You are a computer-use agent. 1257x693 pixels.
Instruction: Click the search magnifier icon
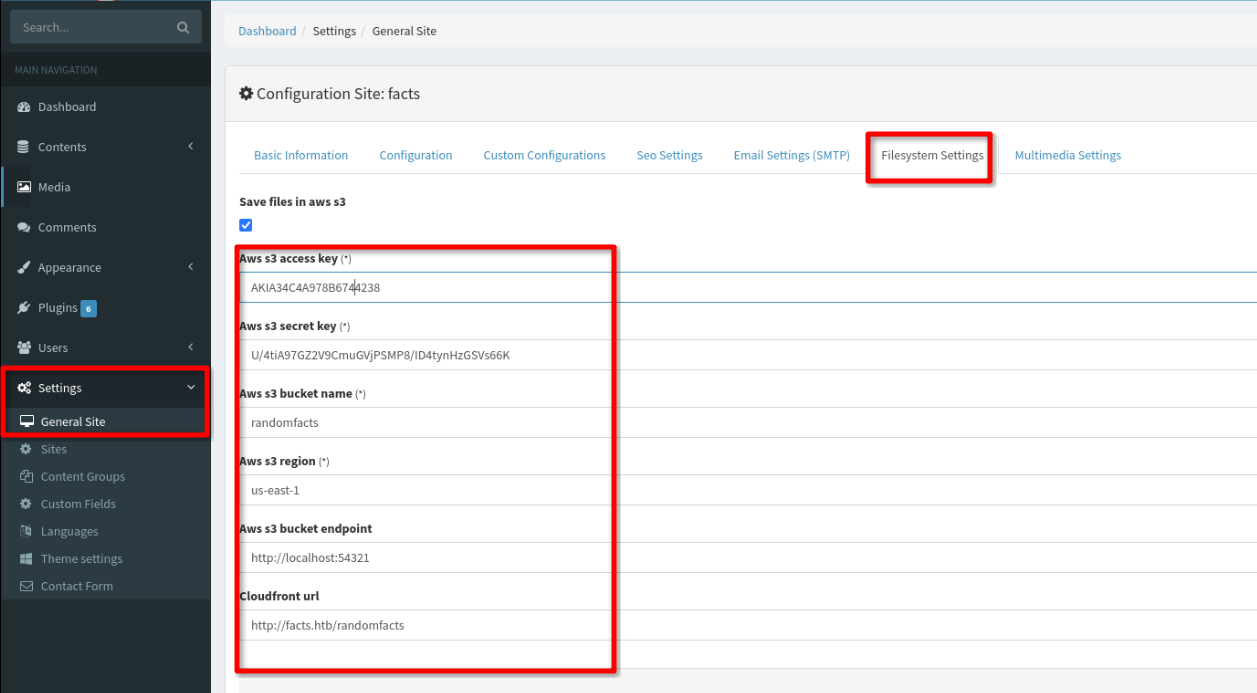click(182, 26)
